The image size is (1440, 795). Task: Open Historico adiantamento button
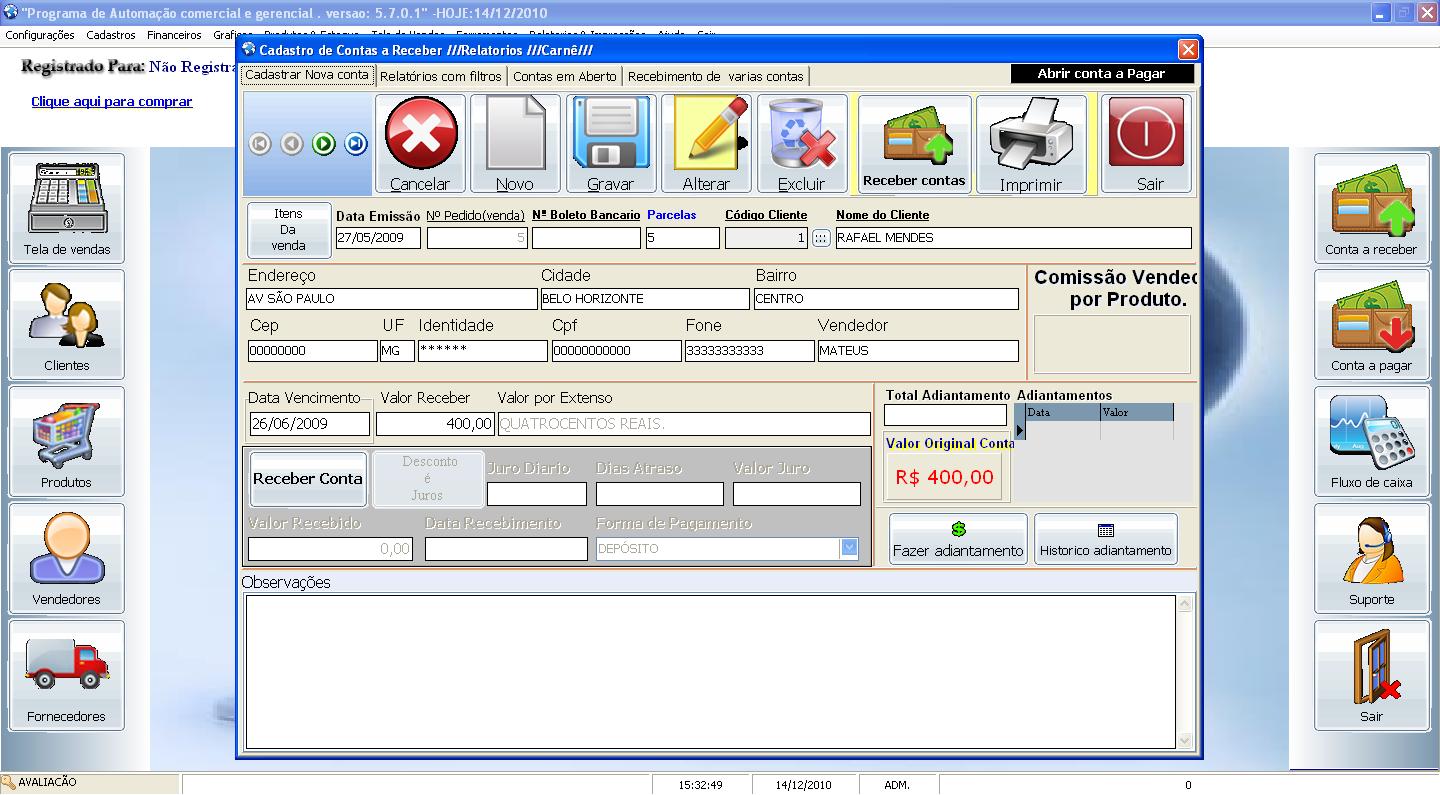[x=1105, y=540]
